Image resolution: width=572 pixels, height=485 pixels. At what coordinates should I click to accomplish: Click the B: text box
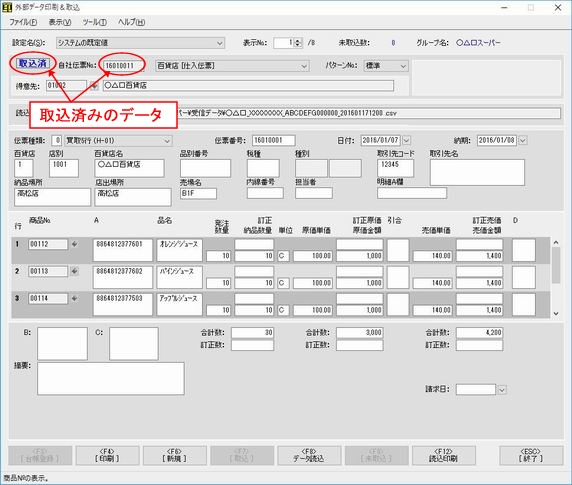62,344
